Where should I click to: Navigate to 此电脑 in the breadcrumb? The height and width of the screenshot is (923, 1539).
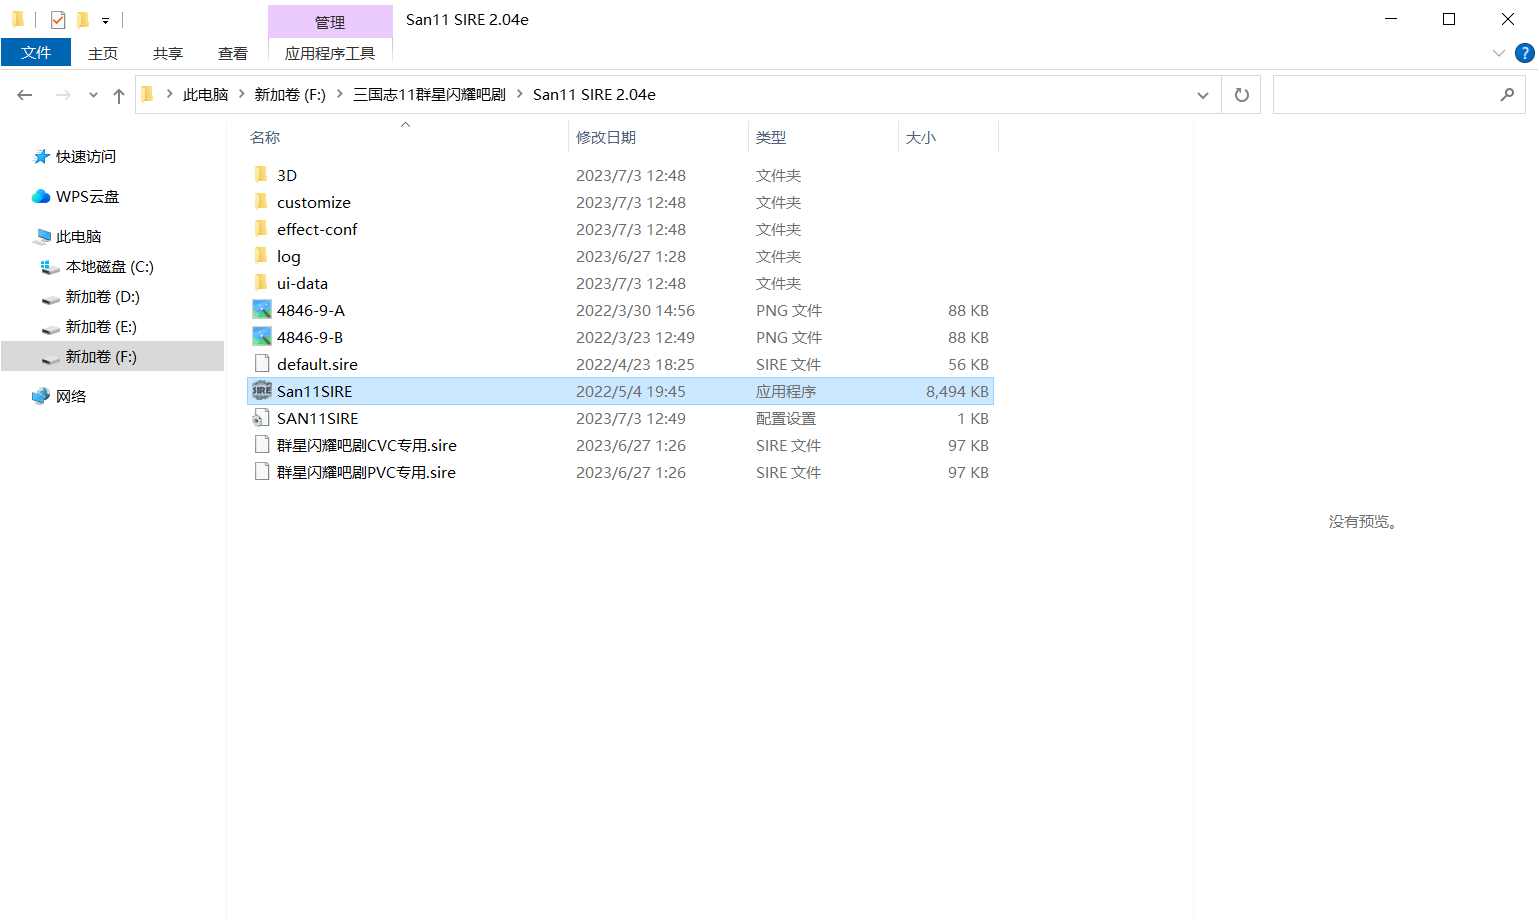pyautogui.click(x=205, y=95)
